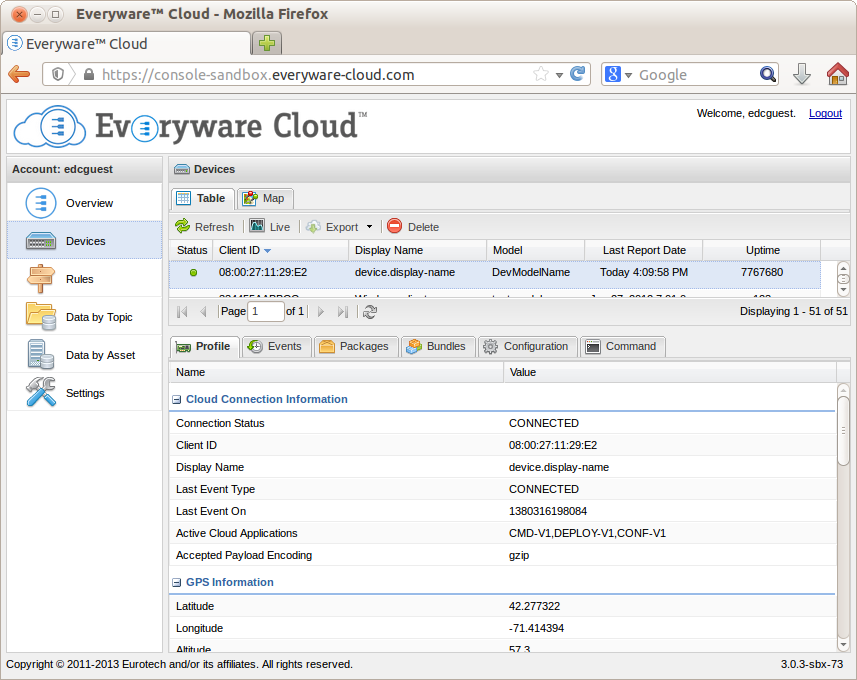The width and height of the screenshot is (857, 680).
Task: Open the Events tab
Action: pos(276,347)
